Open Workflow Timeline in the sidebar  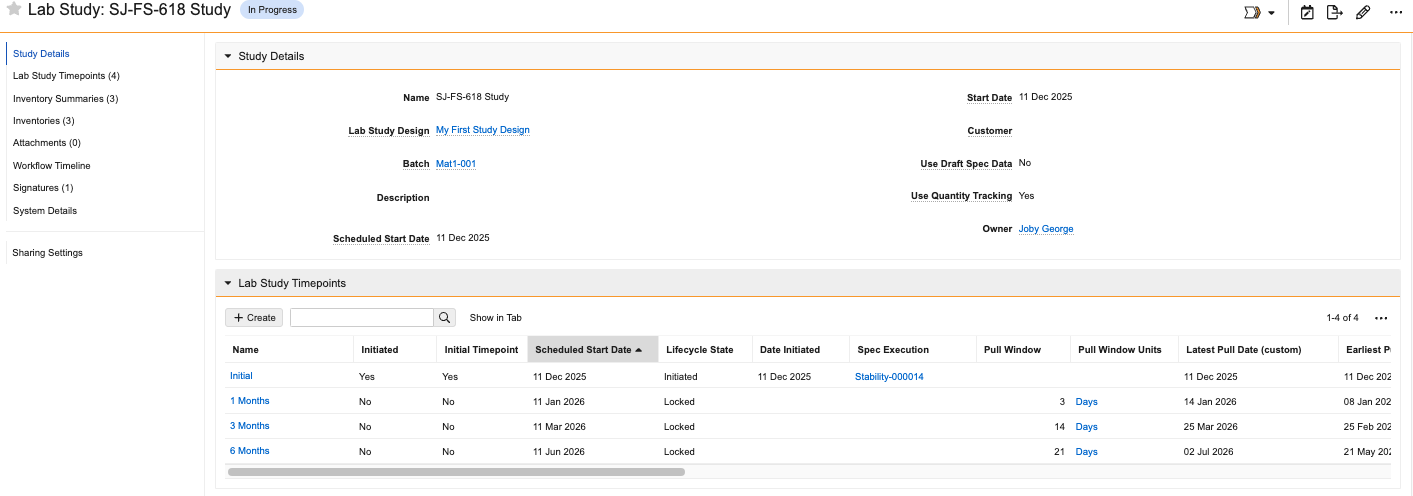tap(51, 166)
